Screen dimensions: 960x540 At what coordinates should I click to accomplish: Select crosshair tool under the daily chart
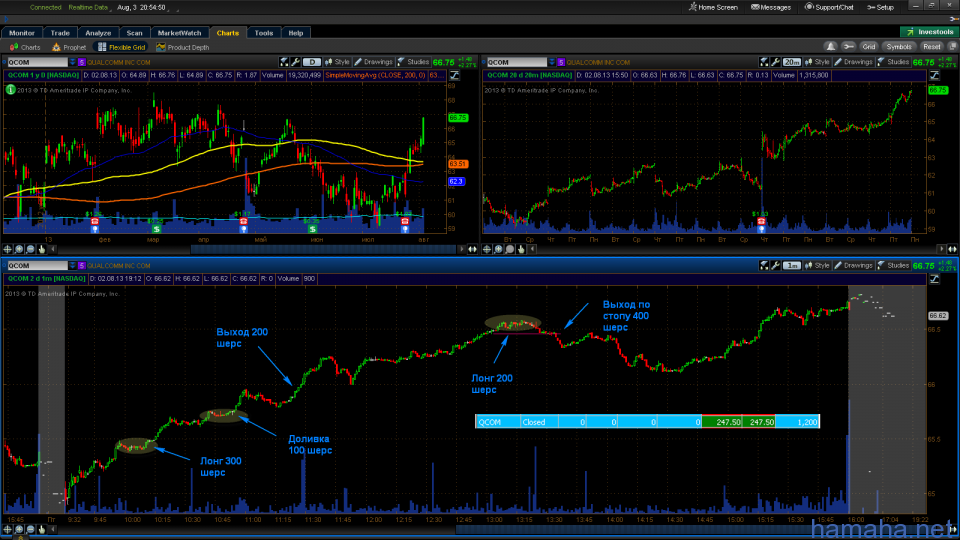pyautogui.click(x=7, y=249)
